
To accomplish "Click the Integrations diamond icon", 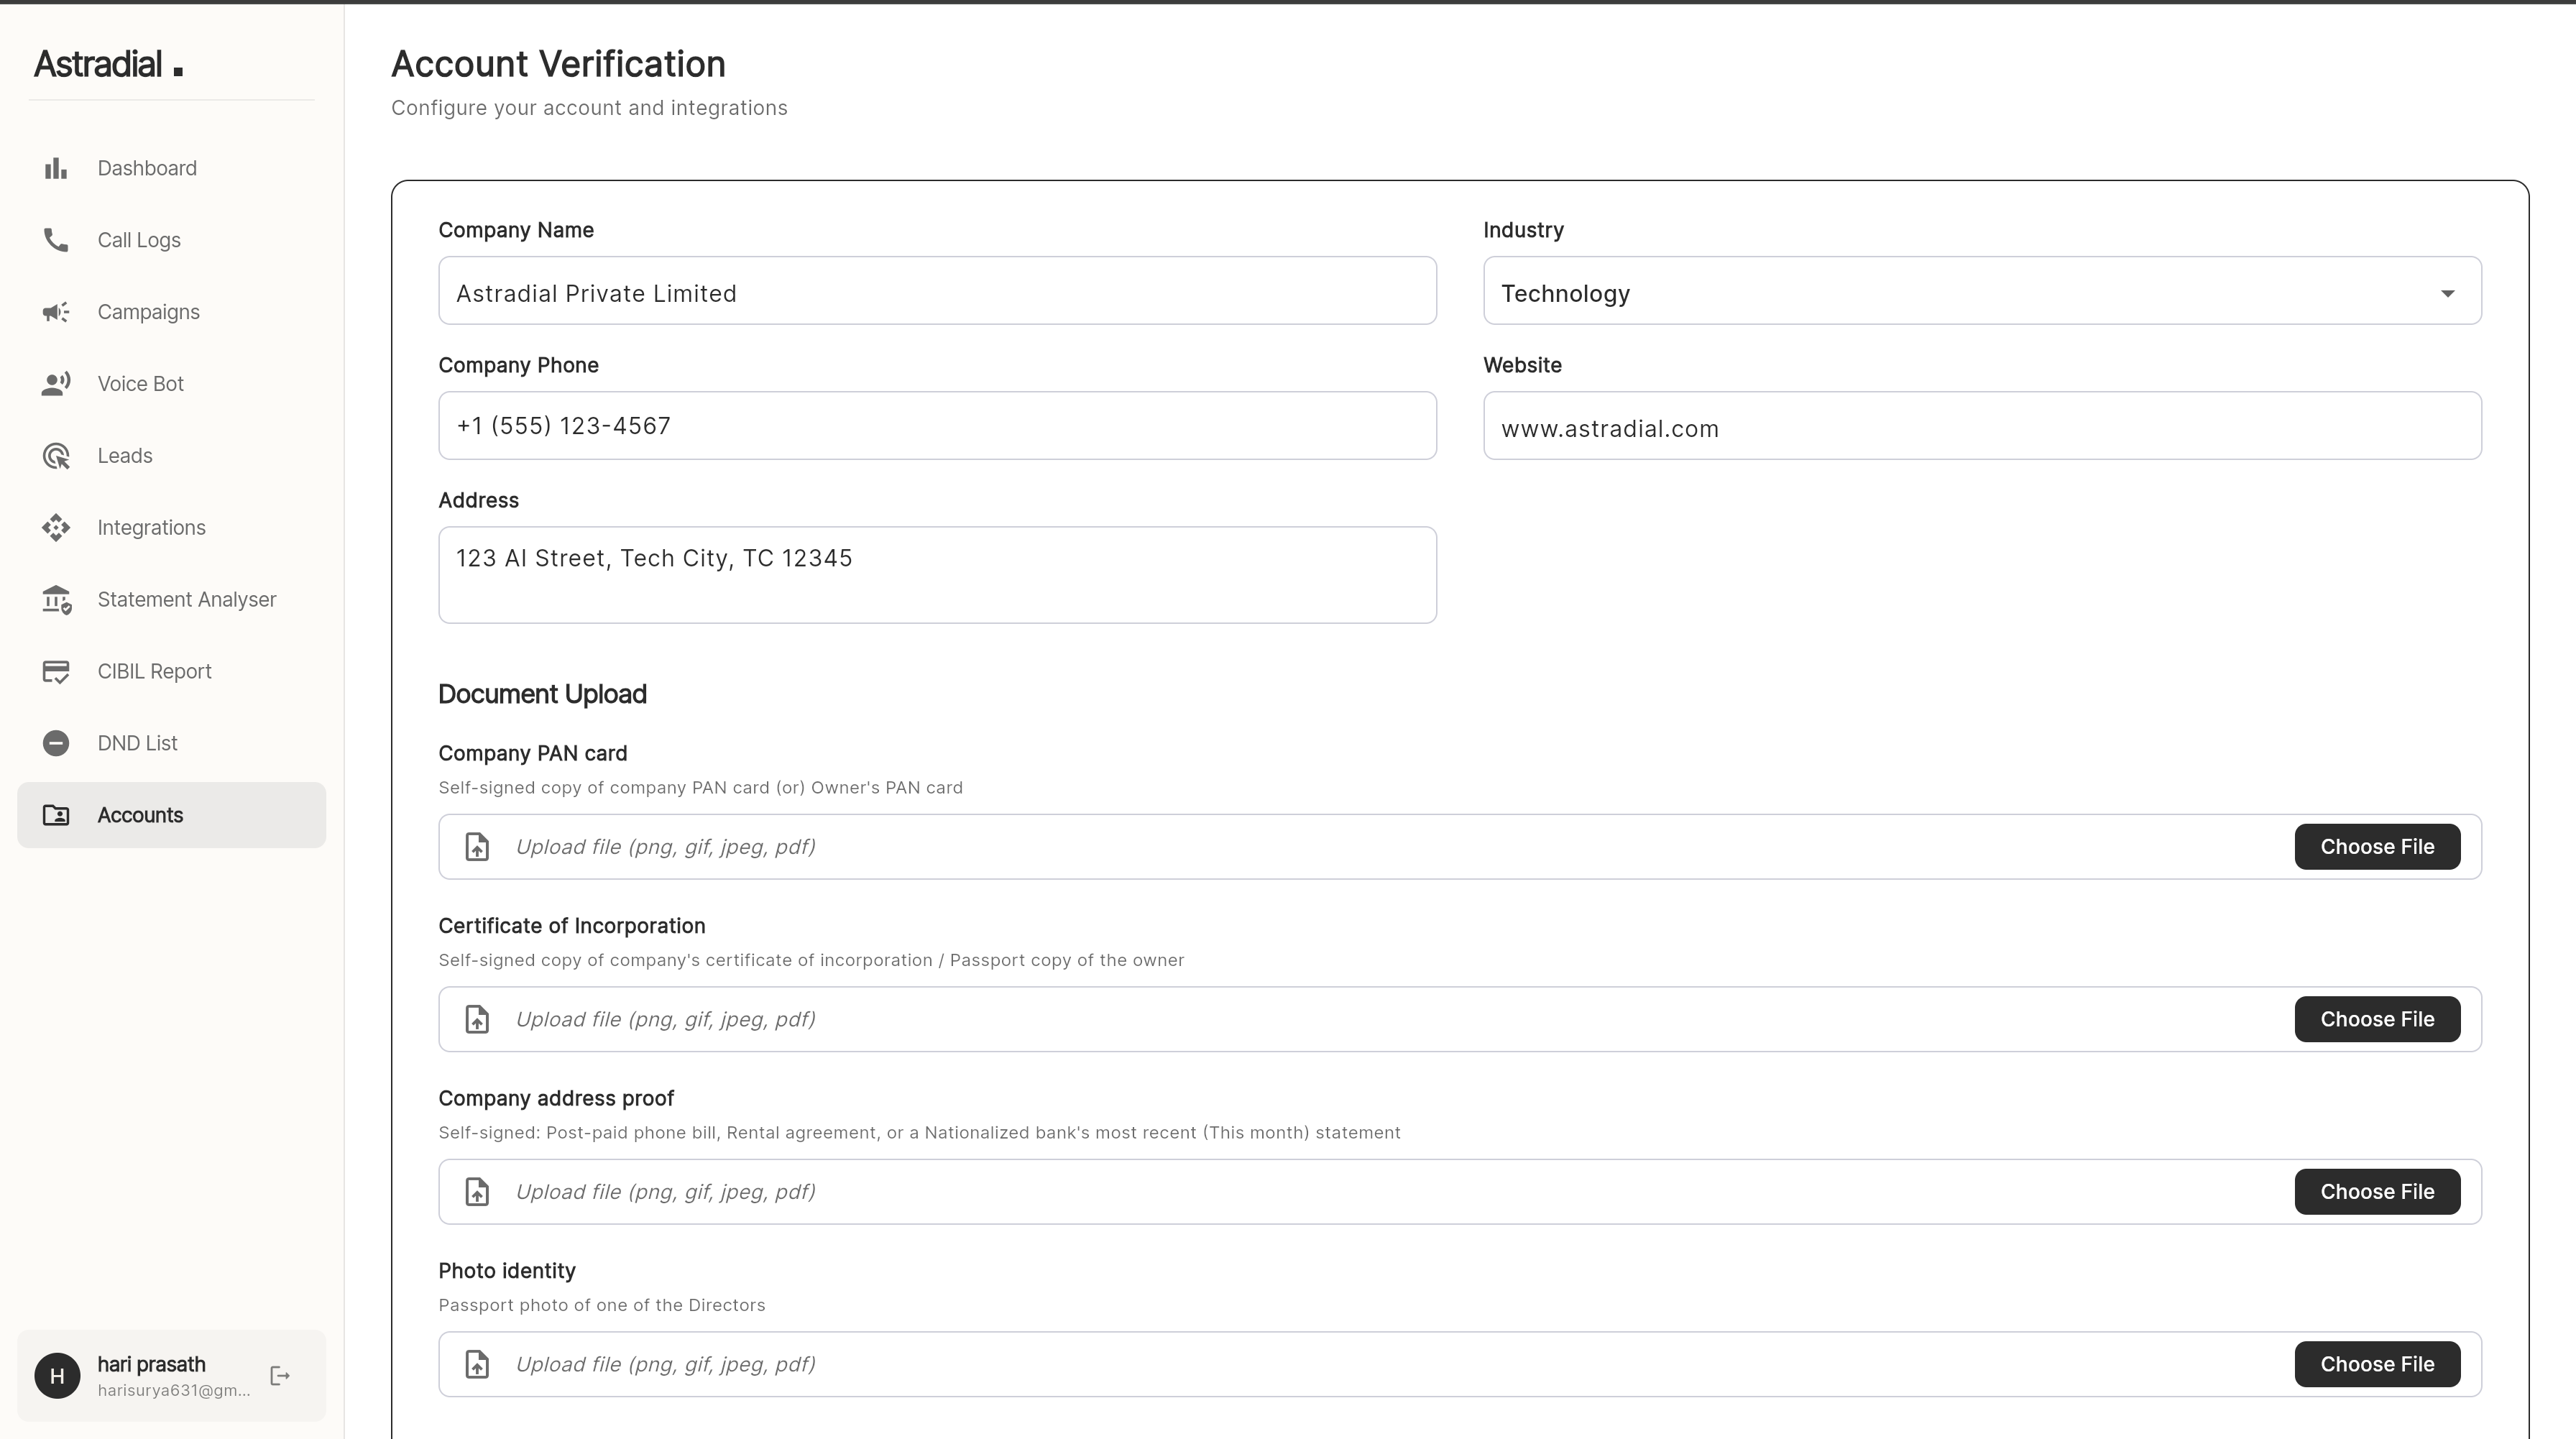I will click(56, 527).
